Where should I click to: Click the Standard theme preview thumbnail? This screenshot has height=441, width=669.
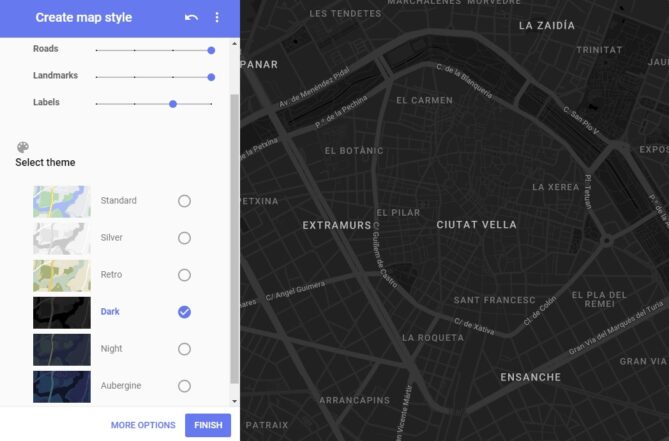tap(61, 201)
